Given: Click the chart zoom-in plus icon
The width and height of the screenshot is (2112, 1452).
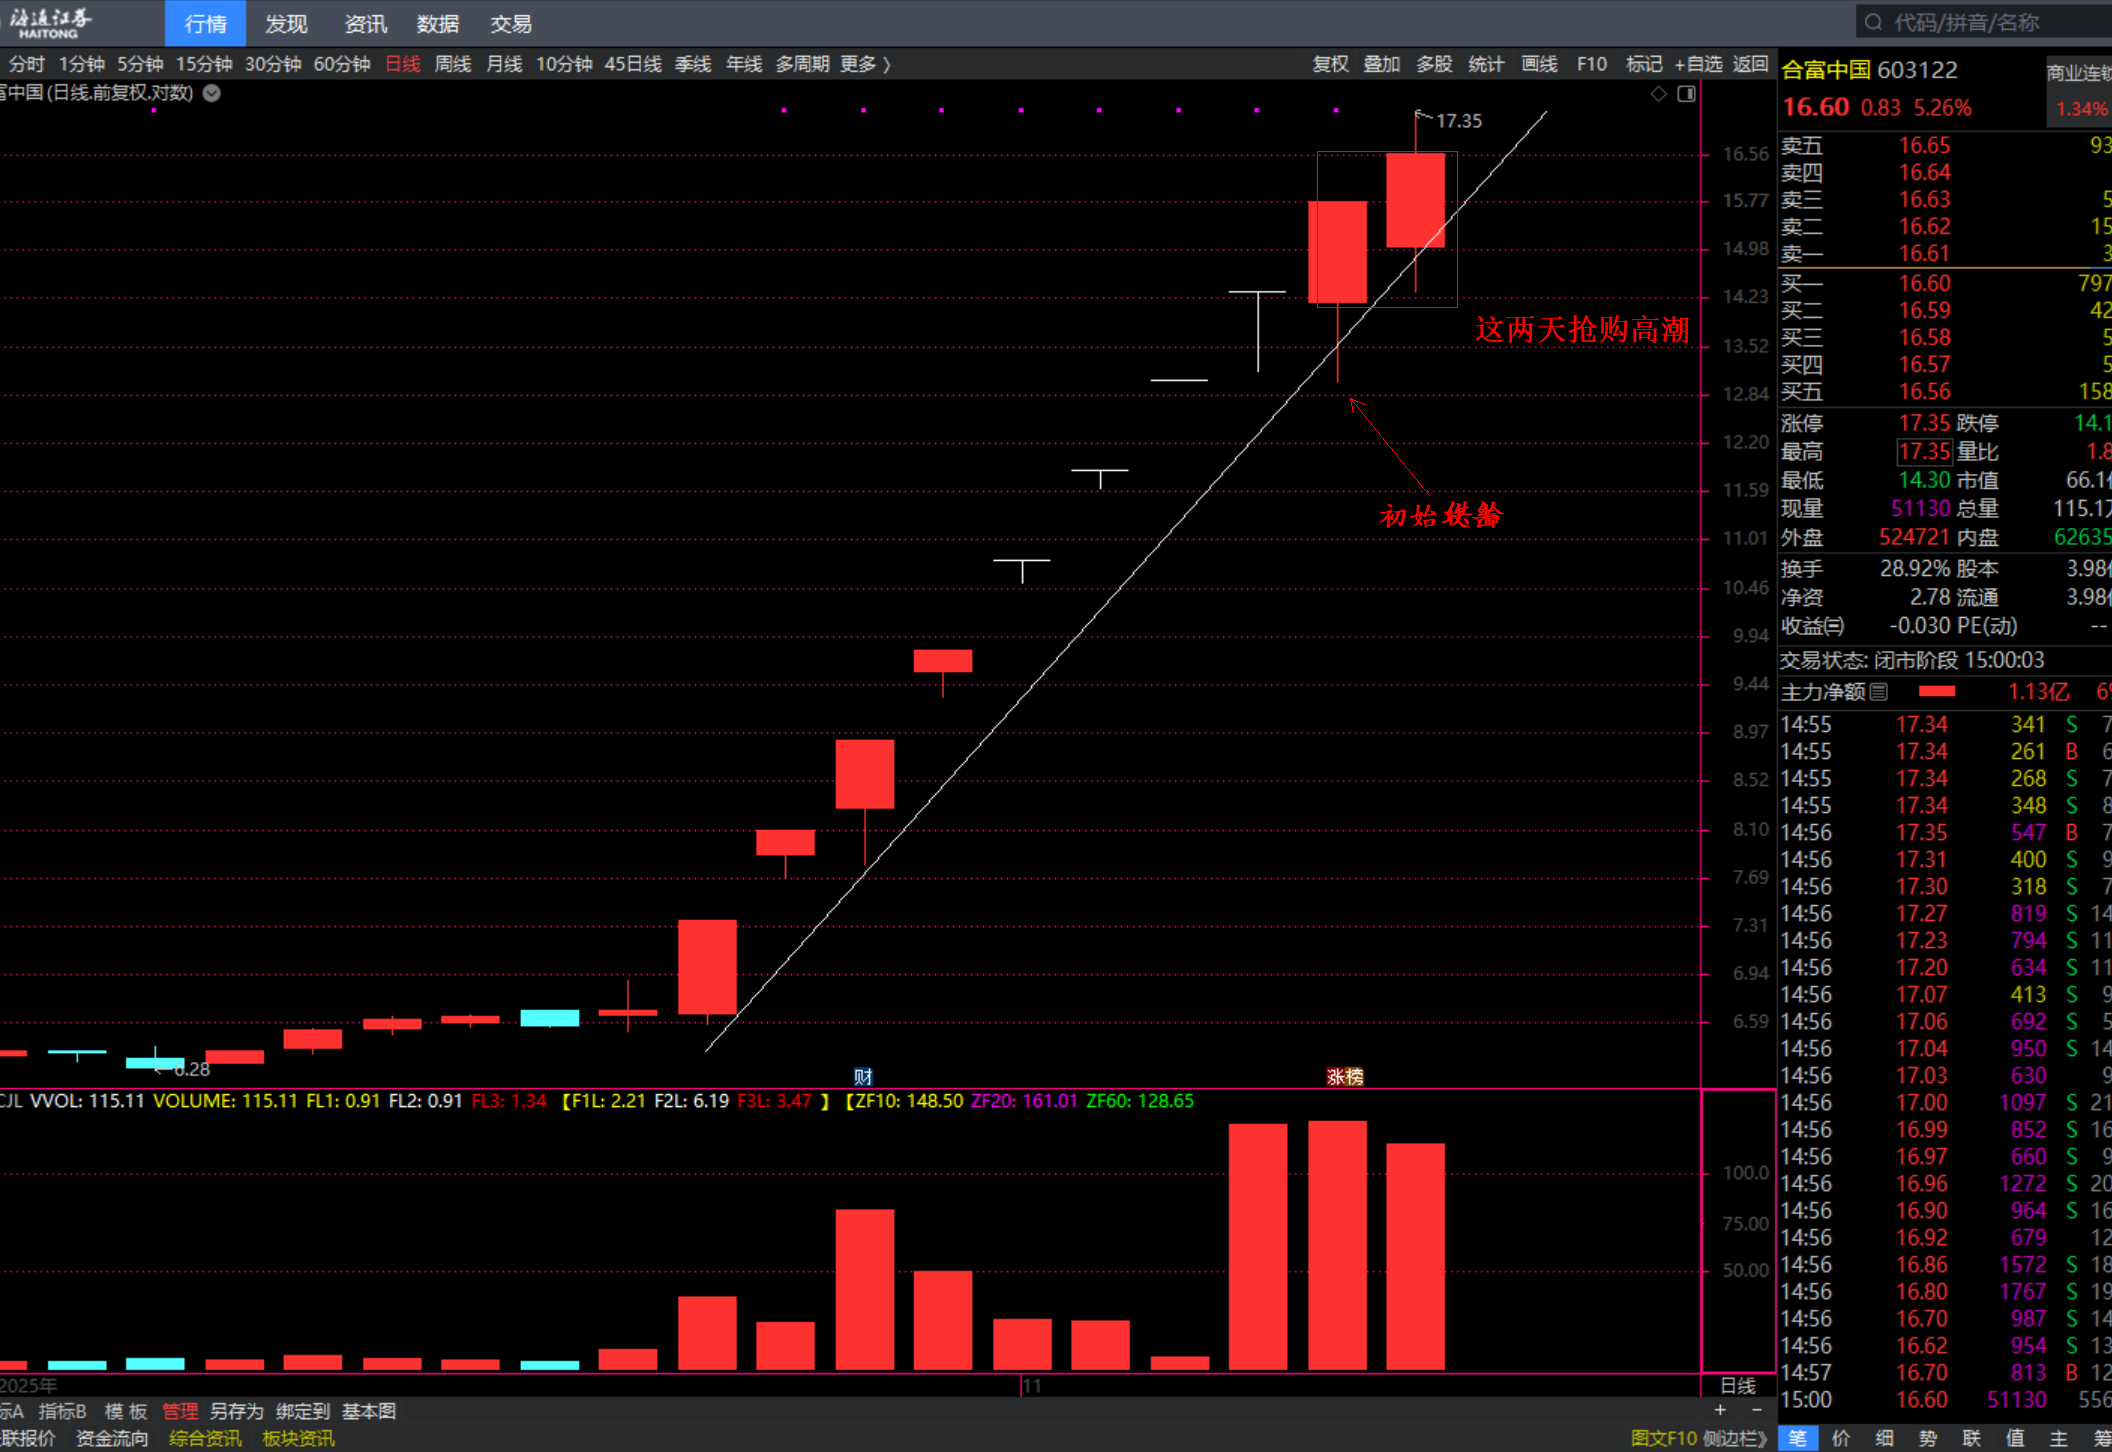Looking at the screenshot, I should pos(1720,1410).
